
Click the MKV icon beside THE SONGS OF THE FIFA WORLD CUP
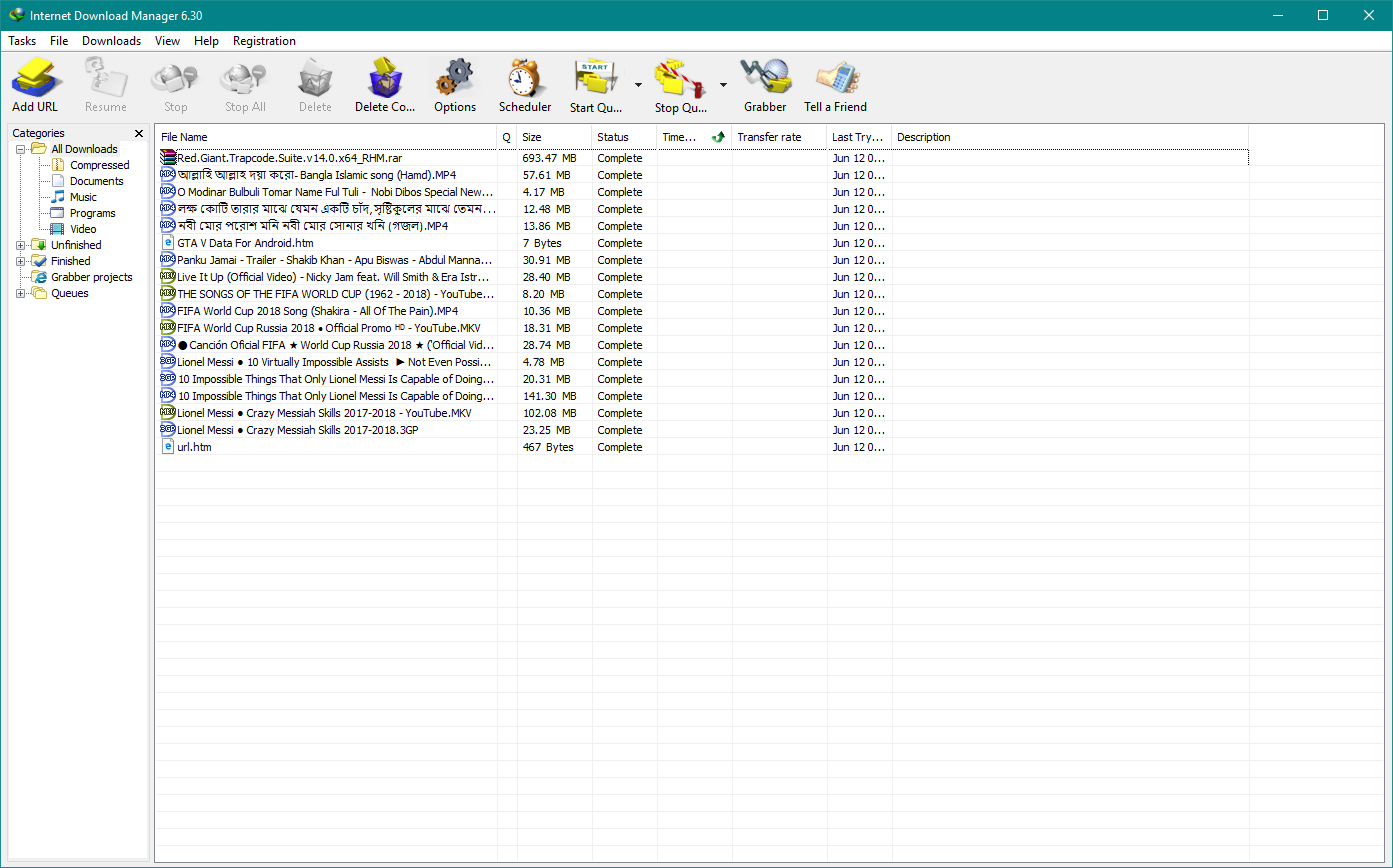coord(168,294)
